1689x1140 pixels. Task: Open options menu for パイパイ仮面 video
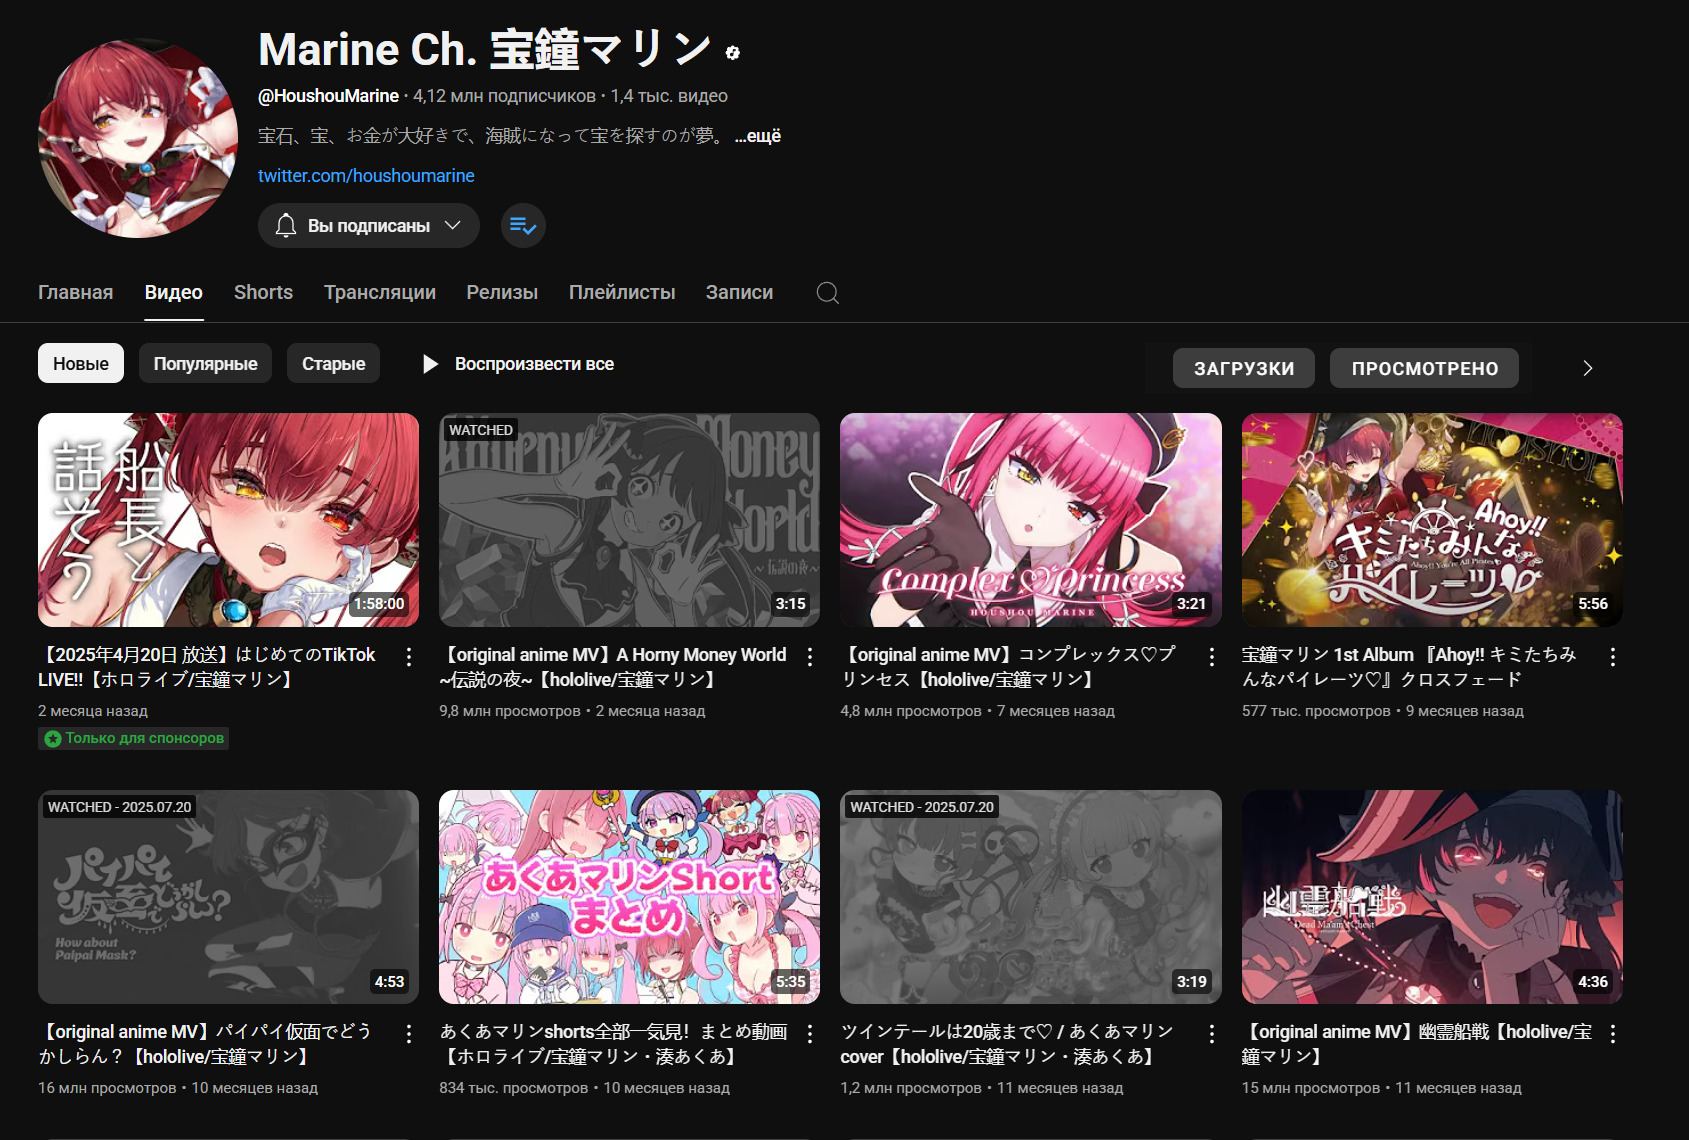tap(409, 1034)
